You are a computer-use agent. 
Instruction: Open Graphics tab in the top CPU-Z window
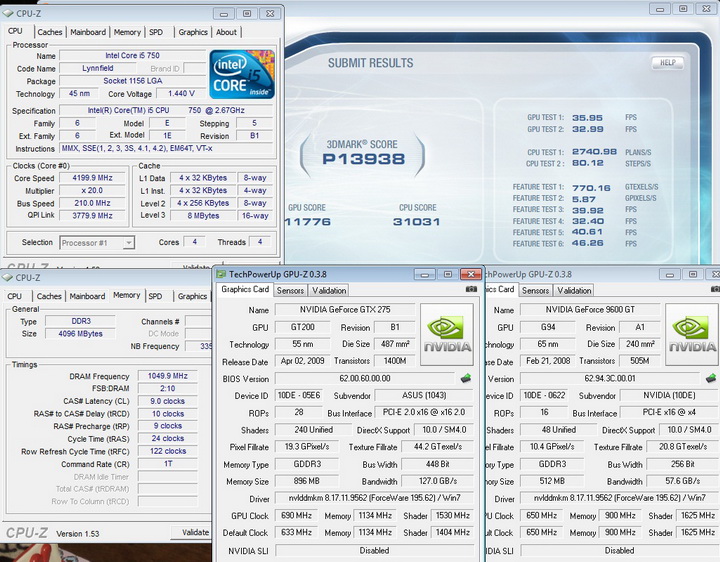[193, 32]
